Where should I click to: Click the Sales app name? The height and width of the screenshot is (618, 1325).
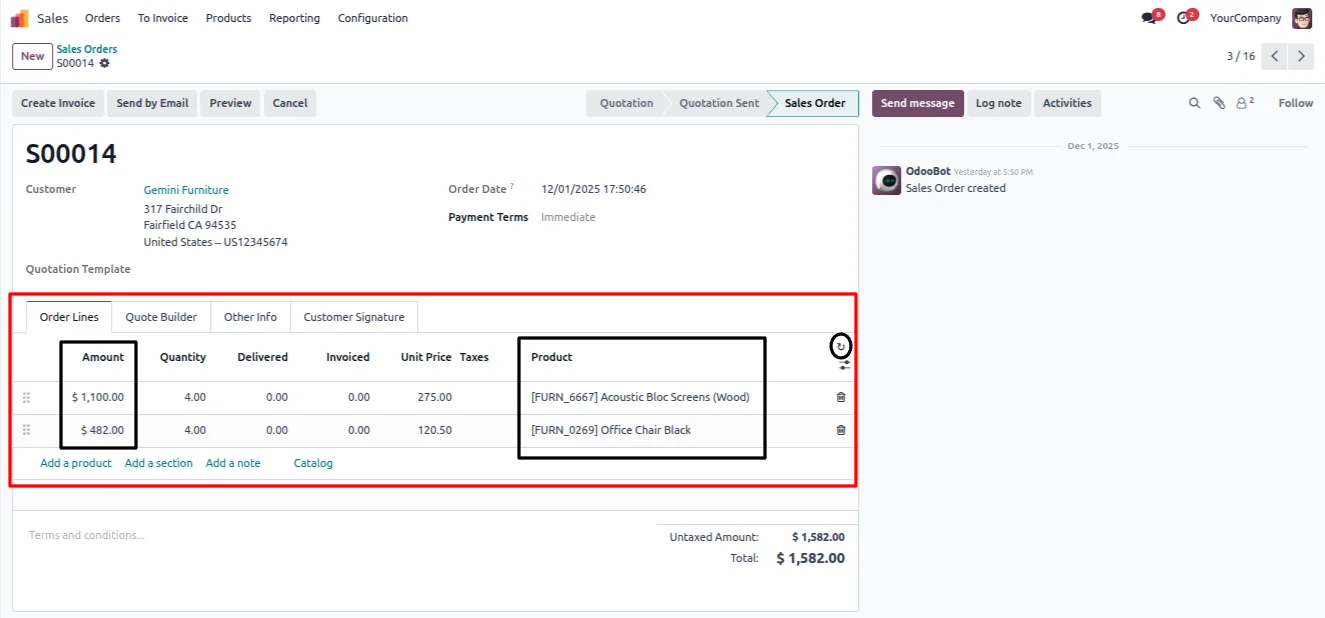[53, 18]
